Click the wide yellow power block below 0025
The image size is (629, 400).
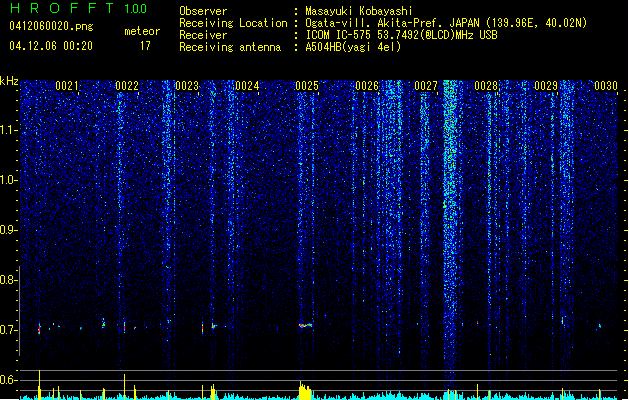pos(305,391)
